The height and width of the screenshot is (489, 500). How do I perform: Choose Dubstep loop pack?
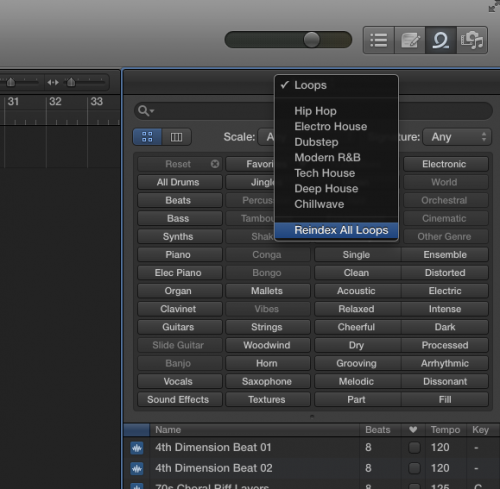coord(336,142)
